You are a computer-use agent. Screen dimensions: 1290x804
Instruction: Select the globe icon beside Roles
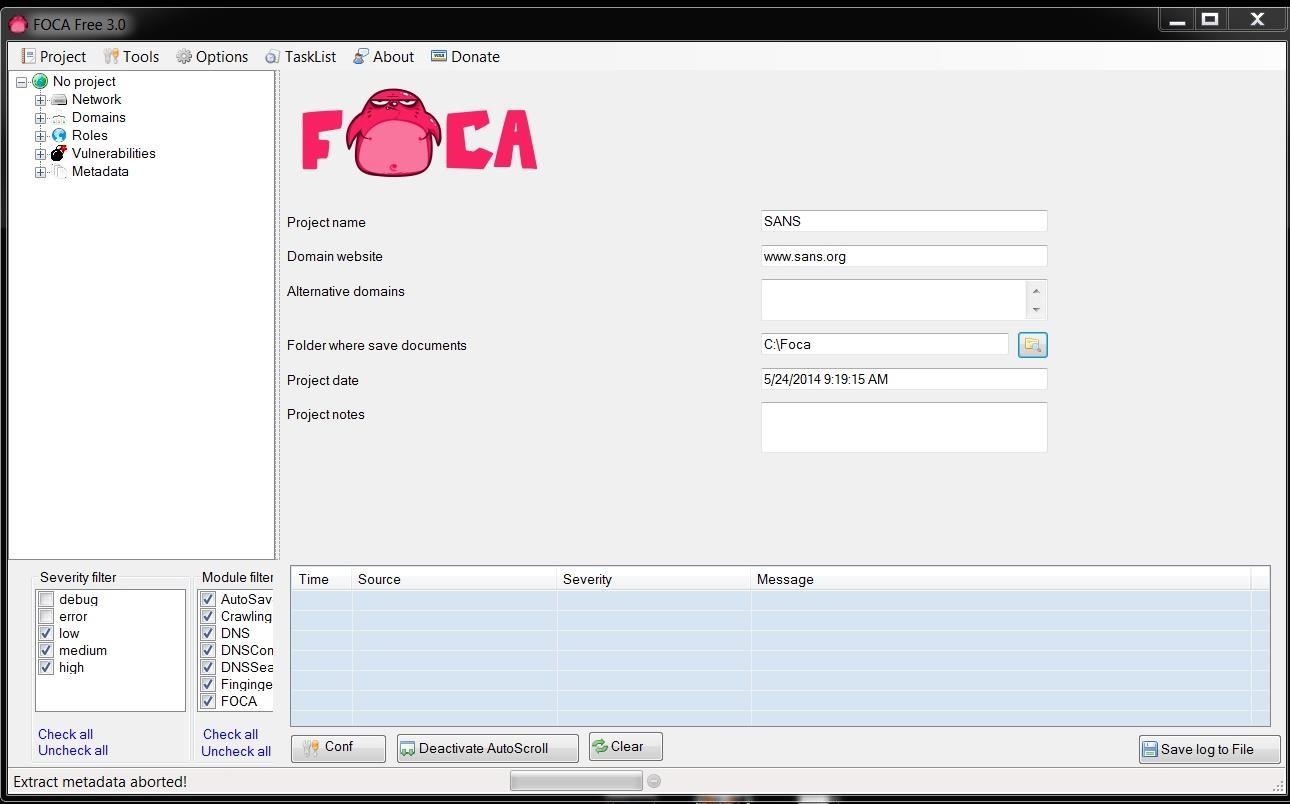click(x=59, y=135)
